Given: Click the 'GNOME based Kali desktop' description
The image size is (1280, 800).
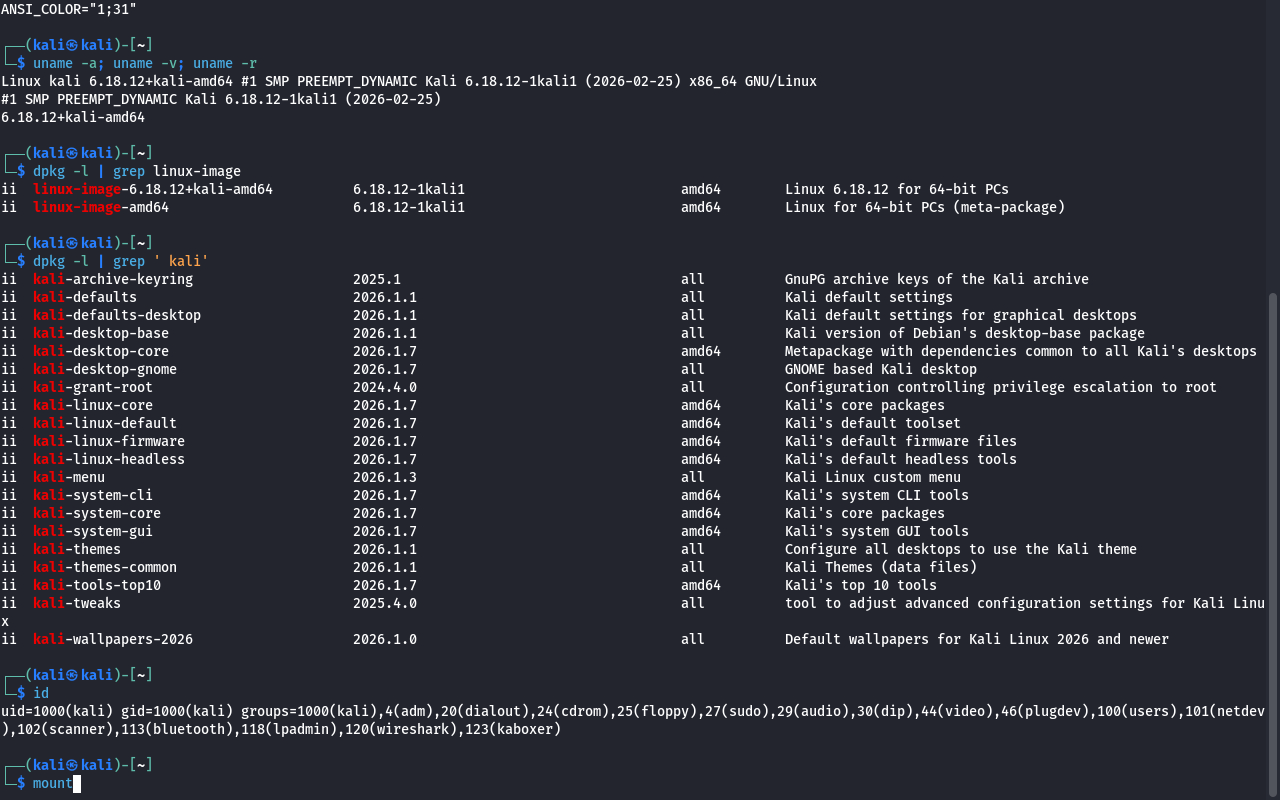Looking at the screenshot, I should tap(880, 369).
